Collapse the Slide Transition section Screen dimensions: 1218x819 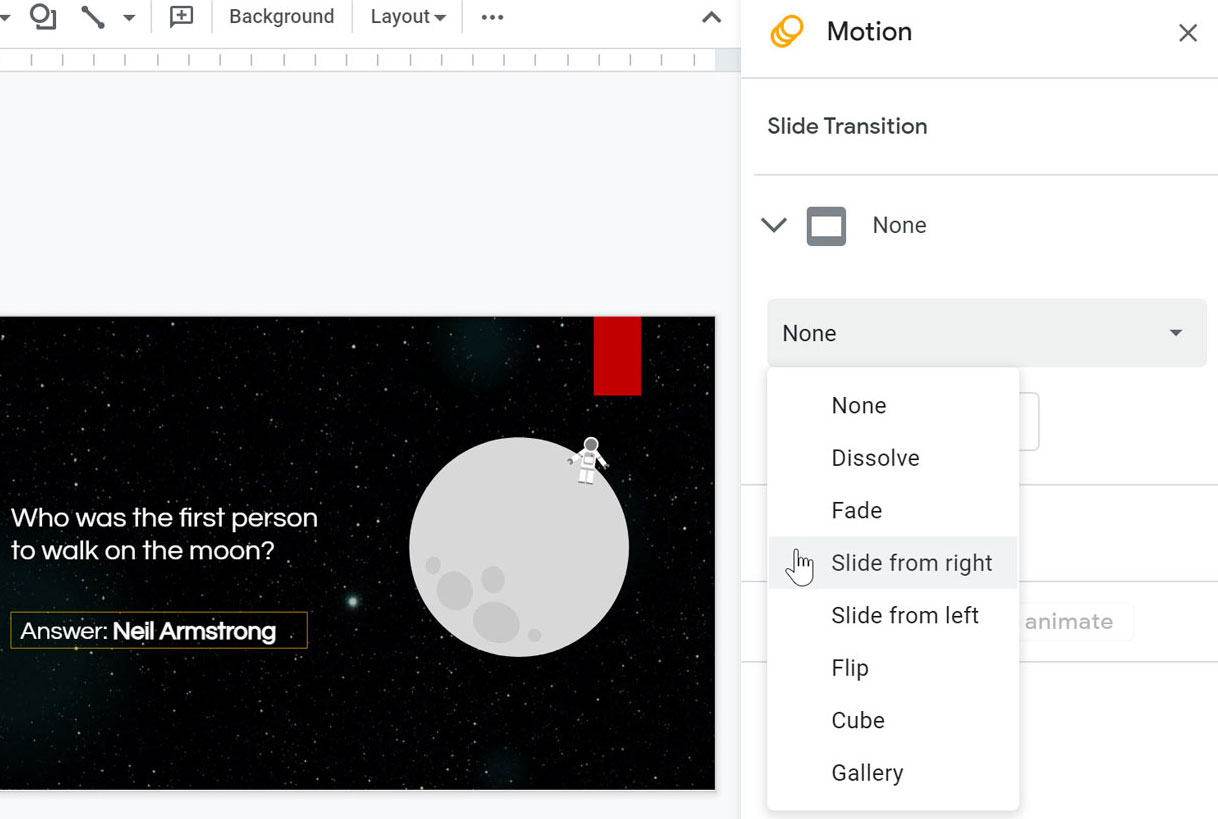tap(773, 225)
